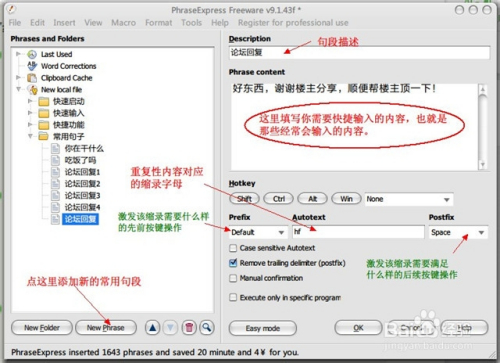Image resolution: width=500 pixels, height=363 pixels.
Task: Open the View menu
Action: pyautogui.click(x=93, y=23)
